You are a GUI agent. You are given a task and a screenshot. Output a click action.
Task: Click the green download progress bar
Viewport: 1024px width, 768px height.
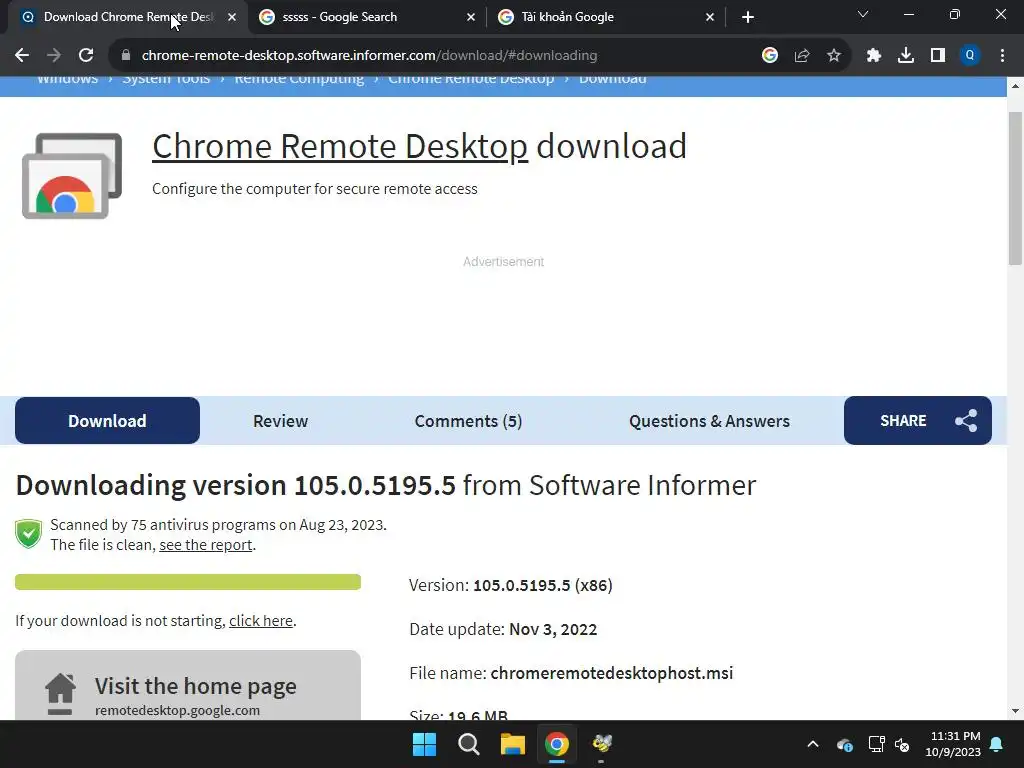pyautogui.click(x=188, y=582)
